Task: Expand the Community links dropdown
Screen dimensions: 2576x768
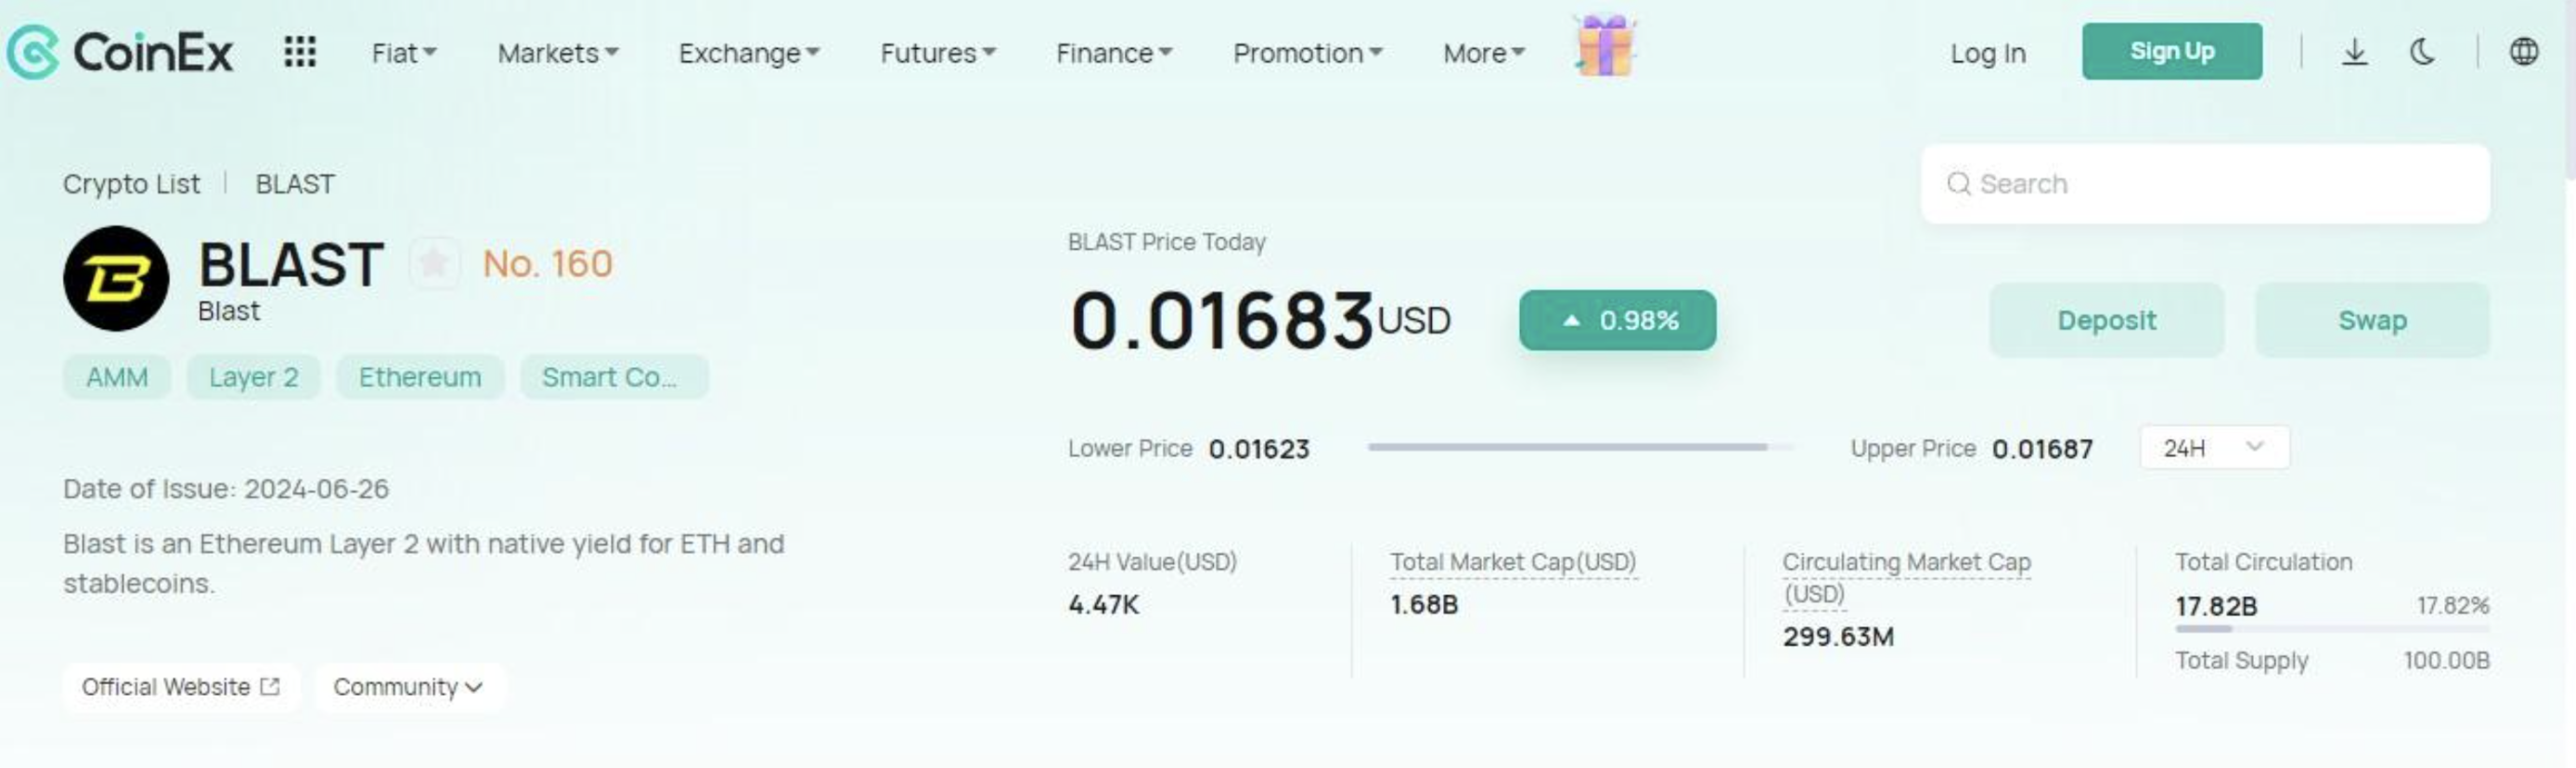Action: [x=408, y=687]
